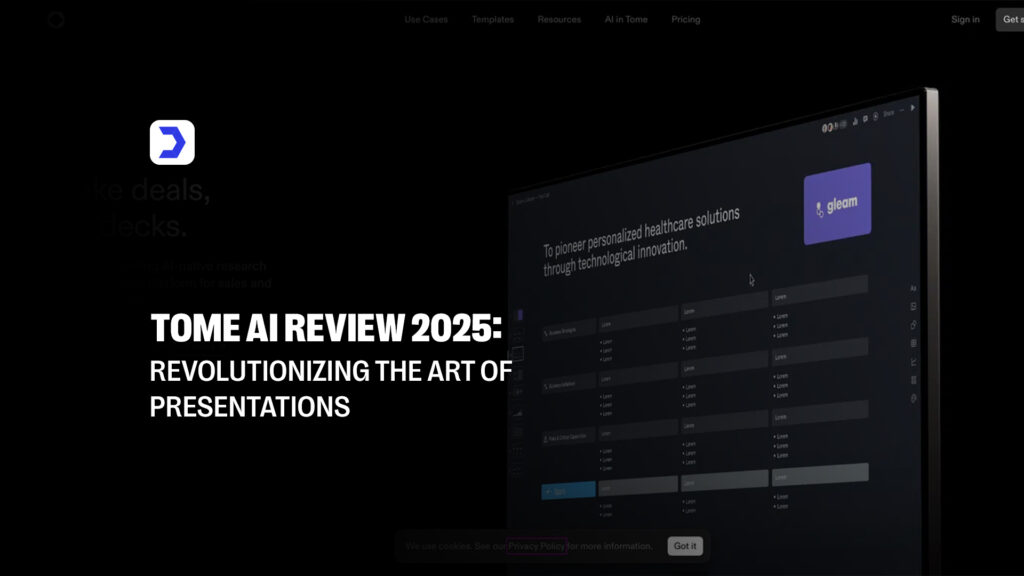Go to AI in Tome page

point(626,20)
